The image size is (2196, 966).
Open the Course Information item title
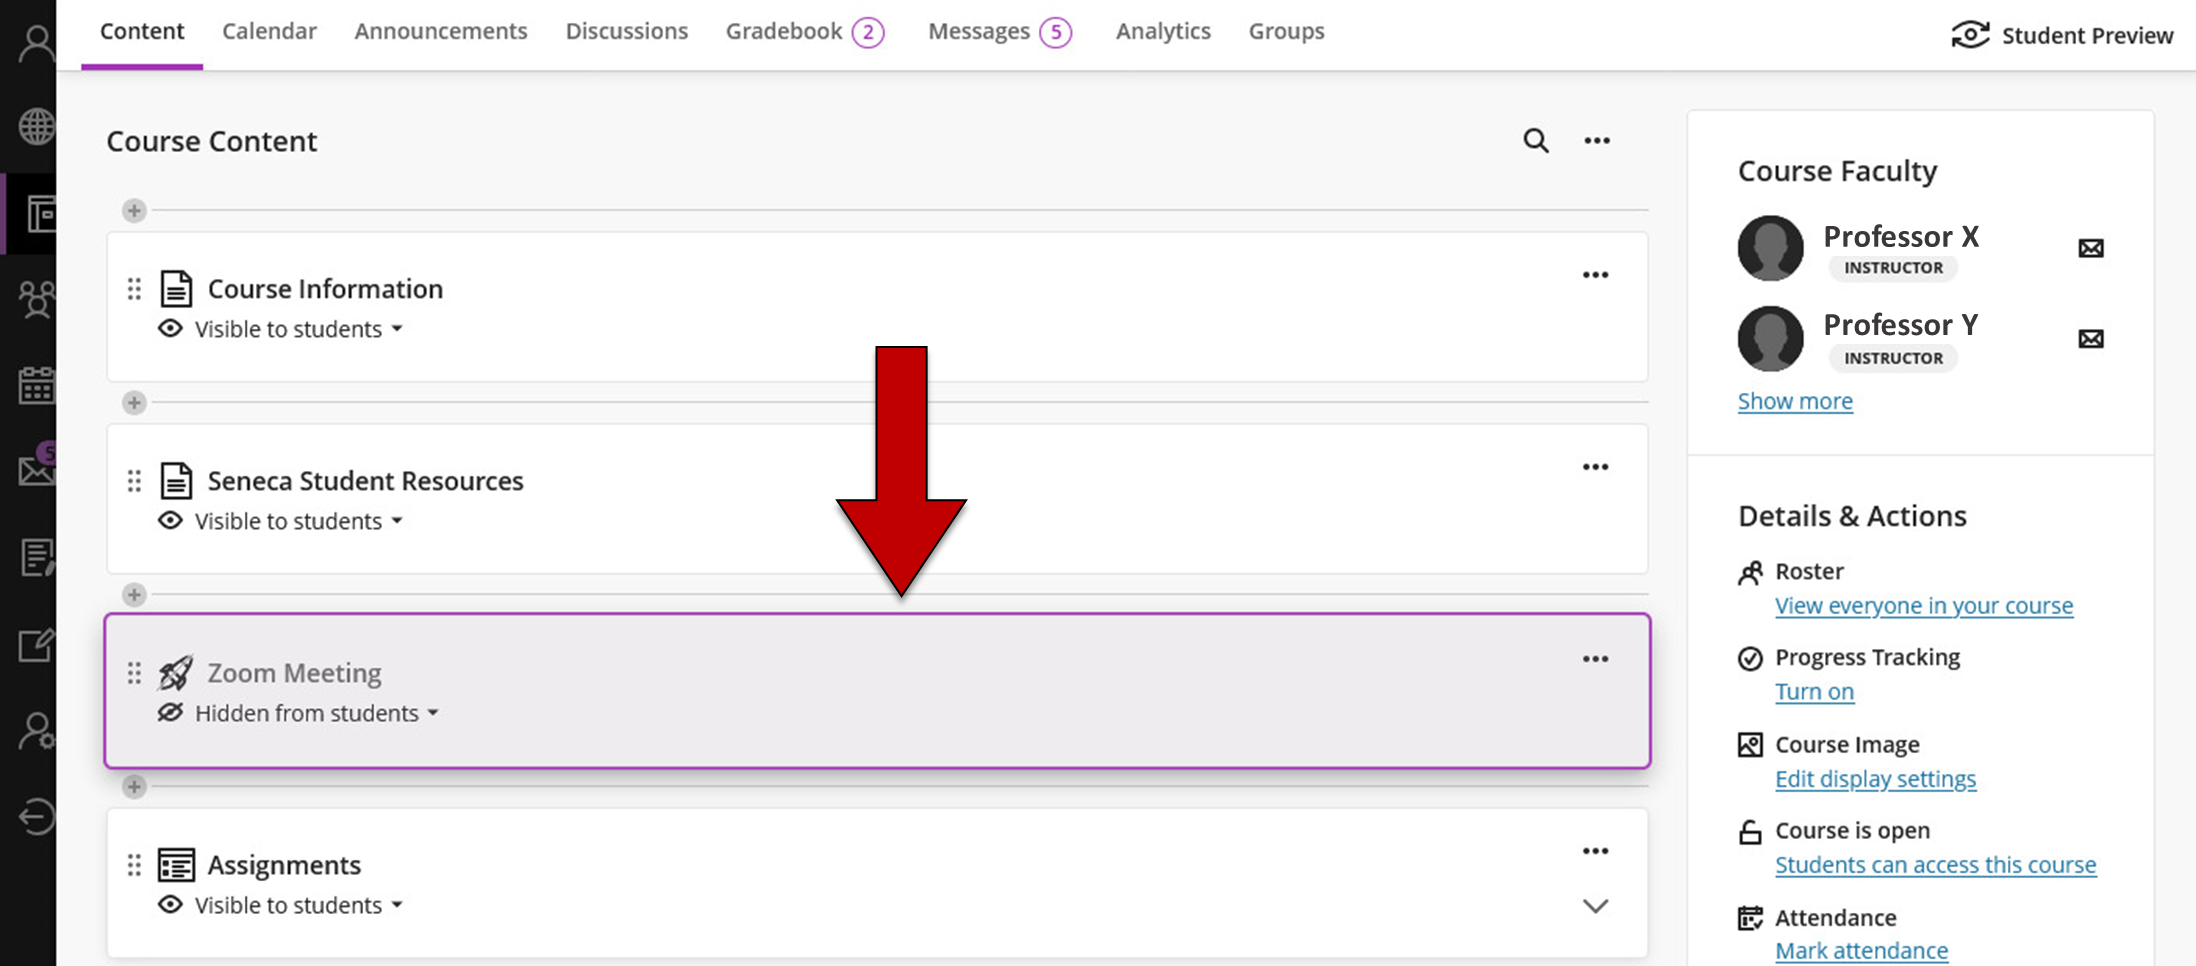325,289
